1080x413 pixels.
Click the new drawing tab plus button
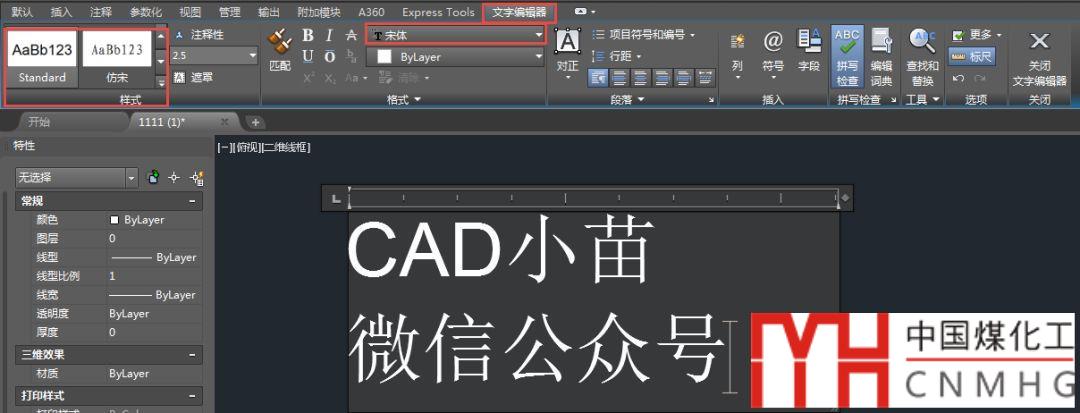[255, 122]
